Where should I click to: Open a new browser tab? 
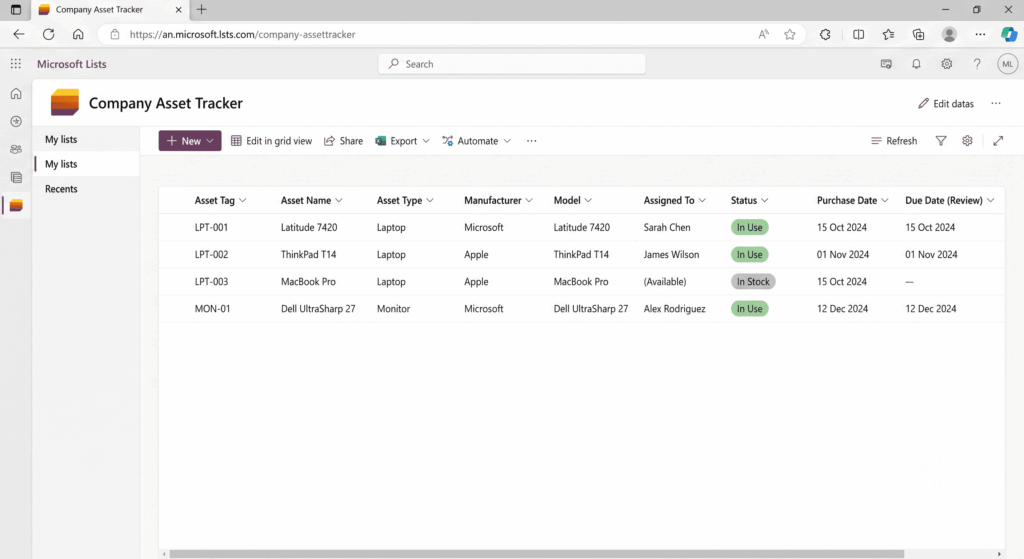pyautogui.click(x=201, y=10)
